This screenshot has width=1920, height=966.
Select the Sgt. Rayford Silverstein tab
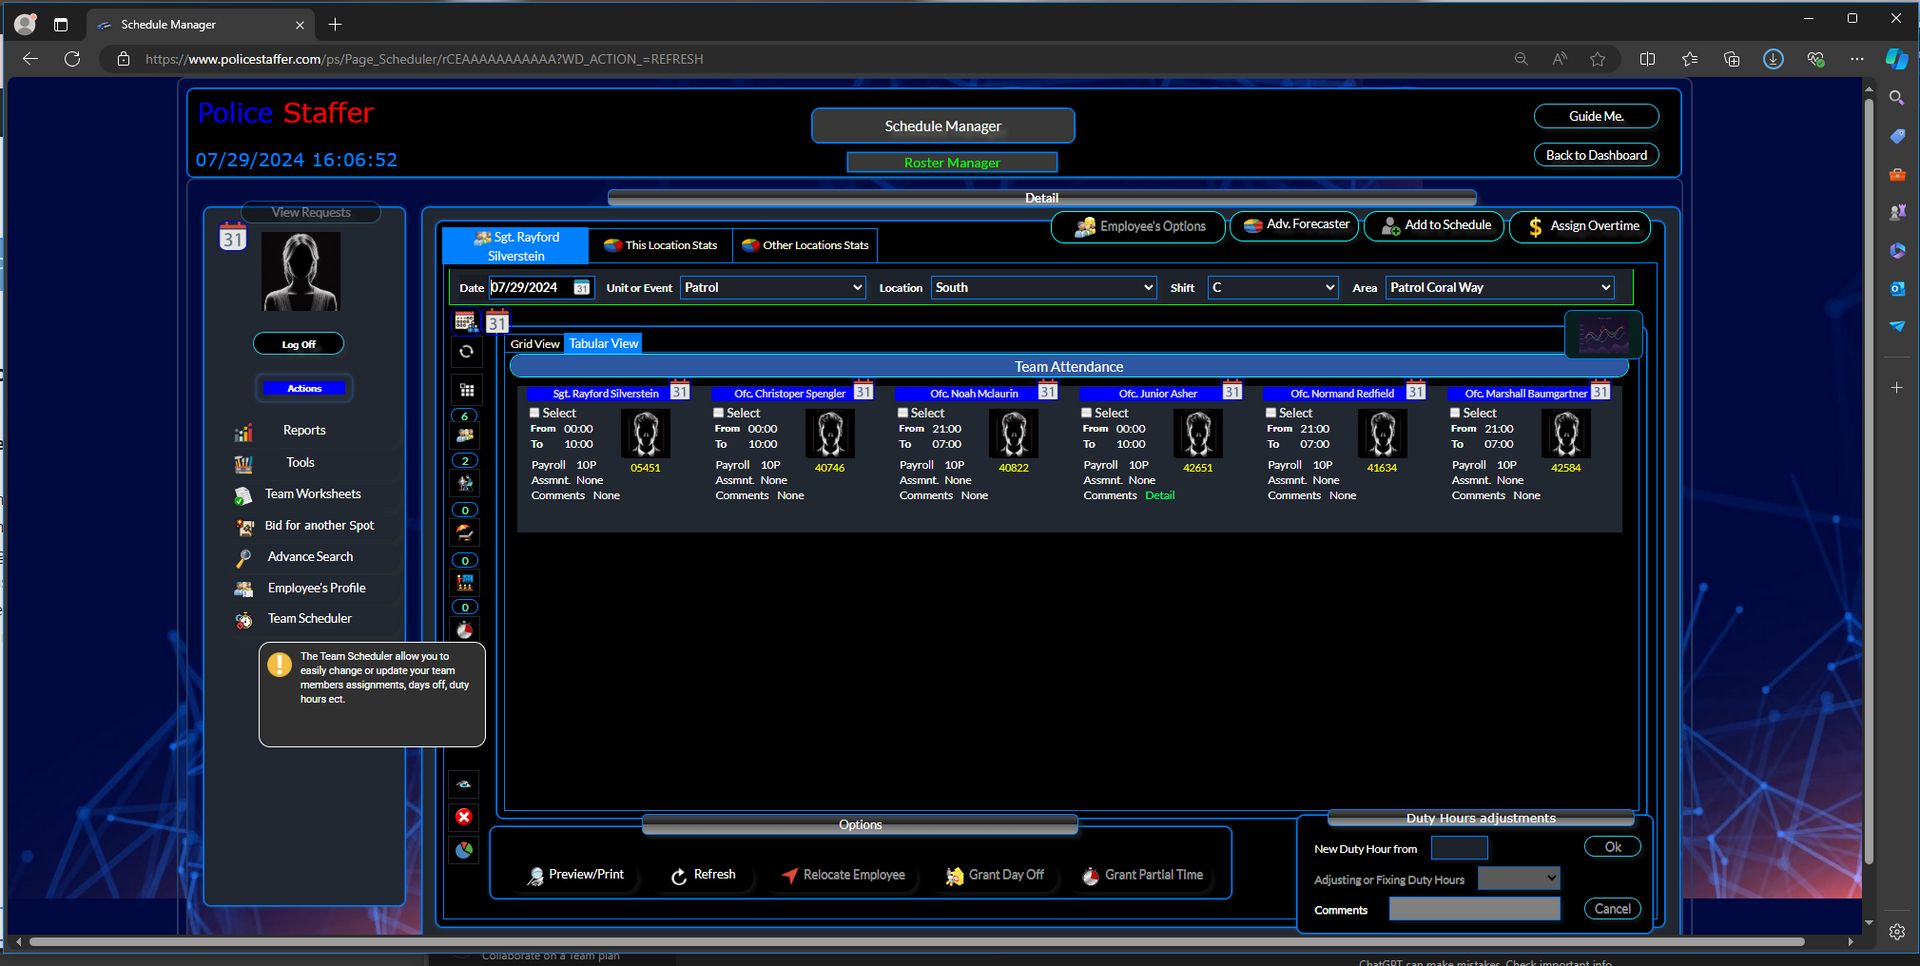516,246
